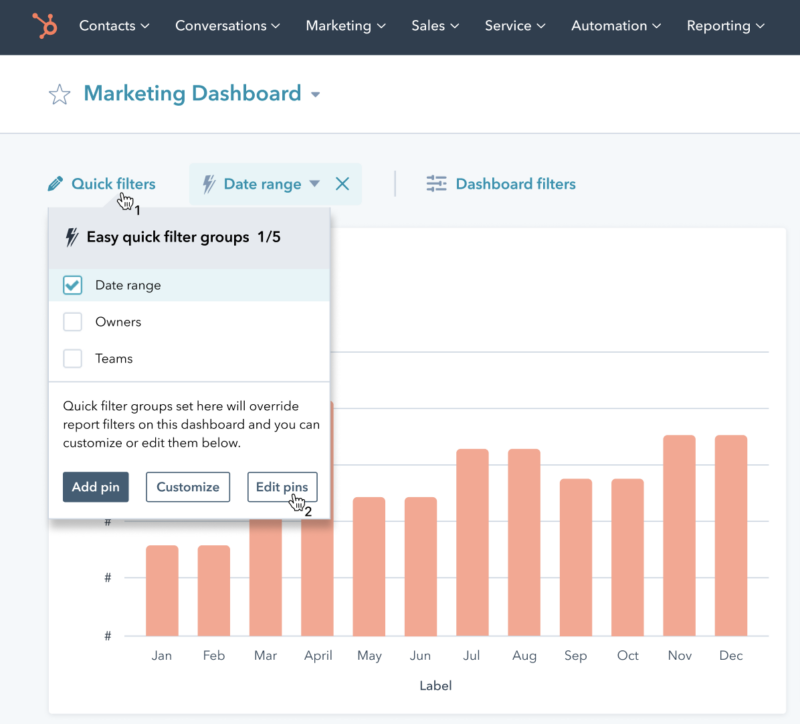The width and height of the screenshot is (800, 724).
Task: Open the Marketing menu
Action: (x=345, y=26)
